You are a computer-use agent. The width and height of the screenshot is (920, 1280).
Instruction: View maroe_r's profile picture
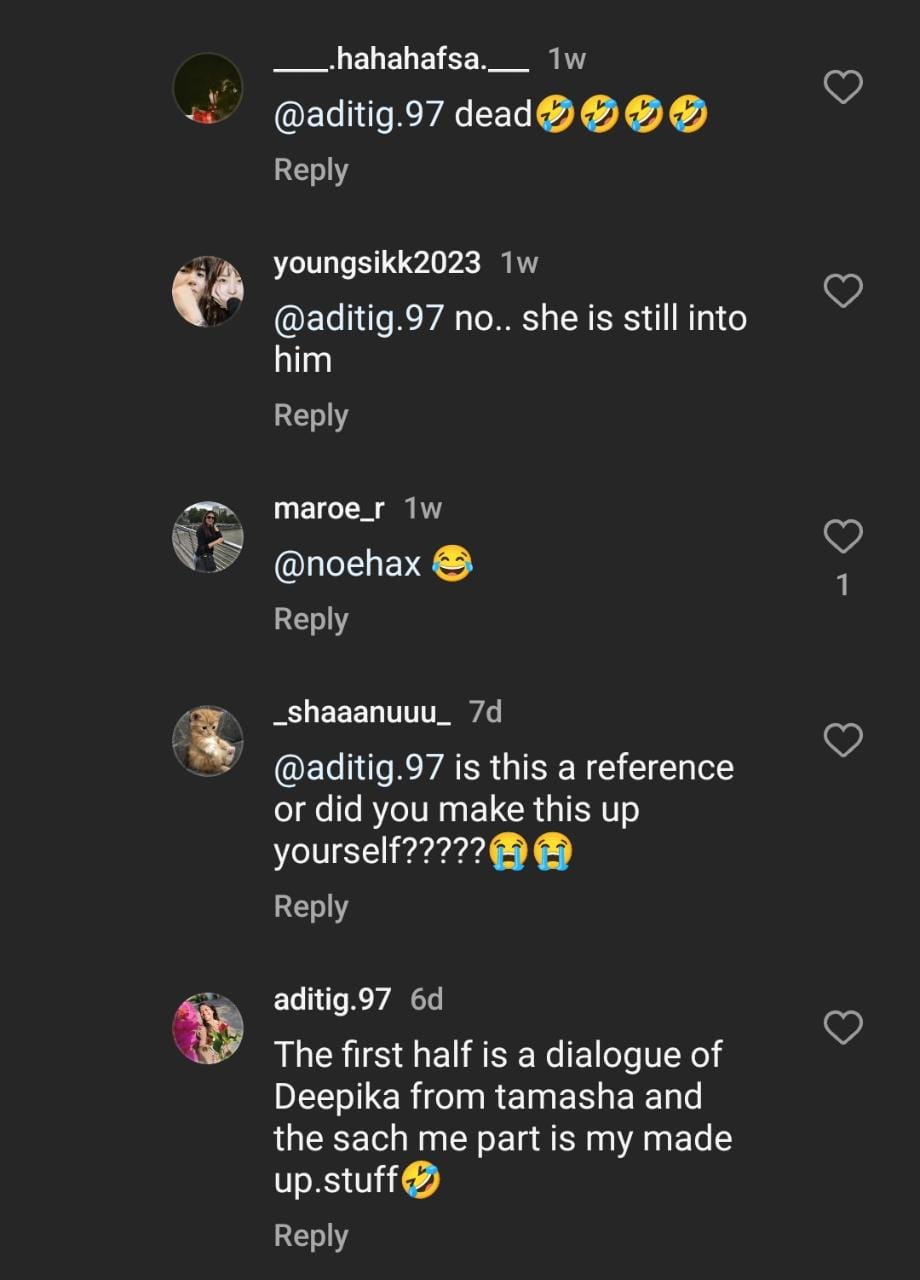click(208, 537)
